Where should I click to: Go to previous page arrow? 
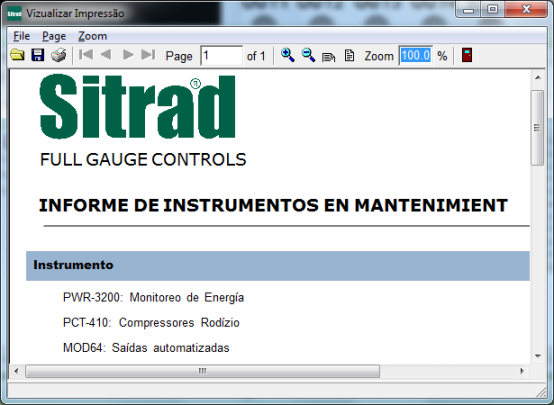coord(106,55)
